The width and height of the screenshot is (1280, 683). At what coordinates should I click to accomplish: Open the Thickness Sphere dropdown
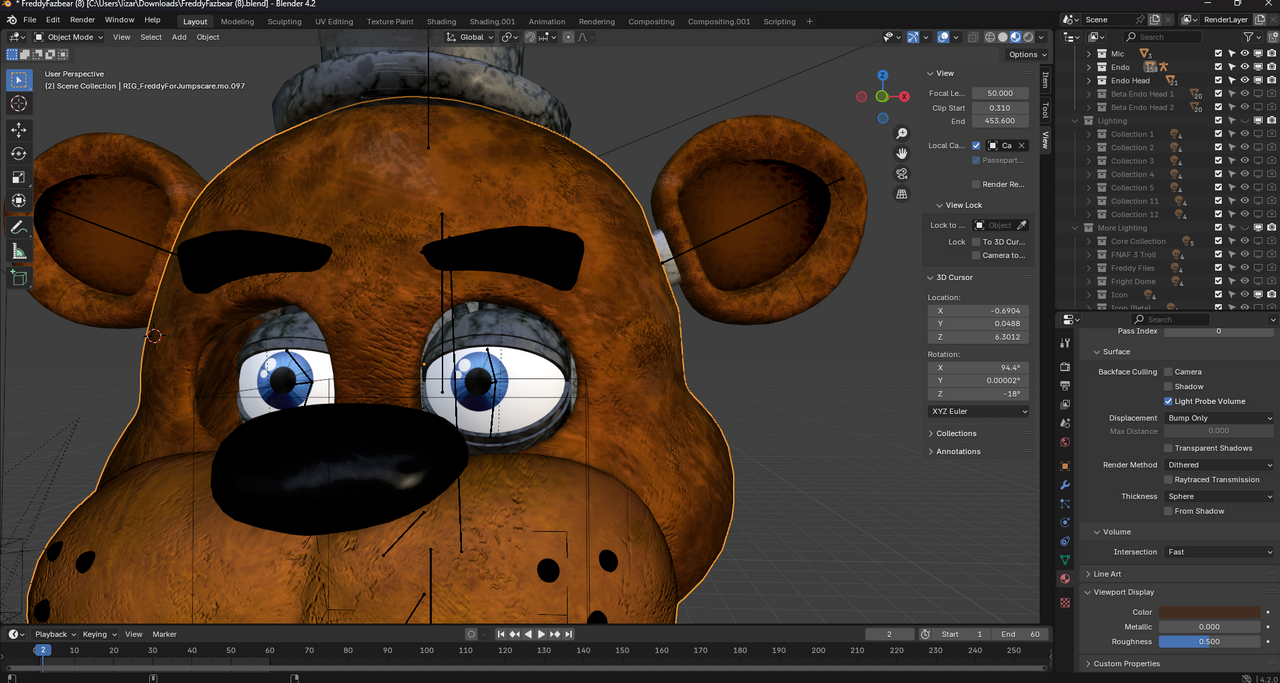[1220, 496]
